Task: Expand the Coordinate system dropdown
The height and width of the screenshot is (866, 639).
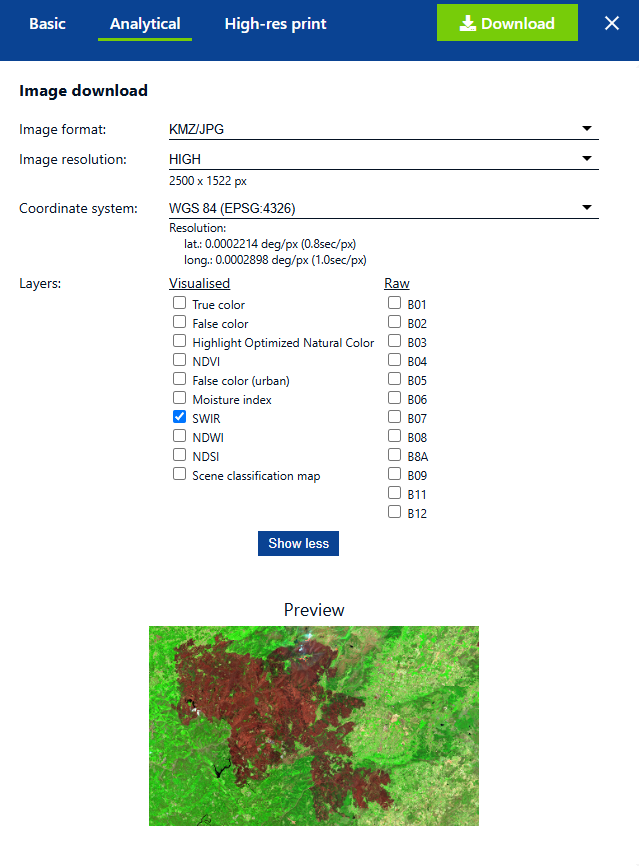Action: tap(383, 208)
